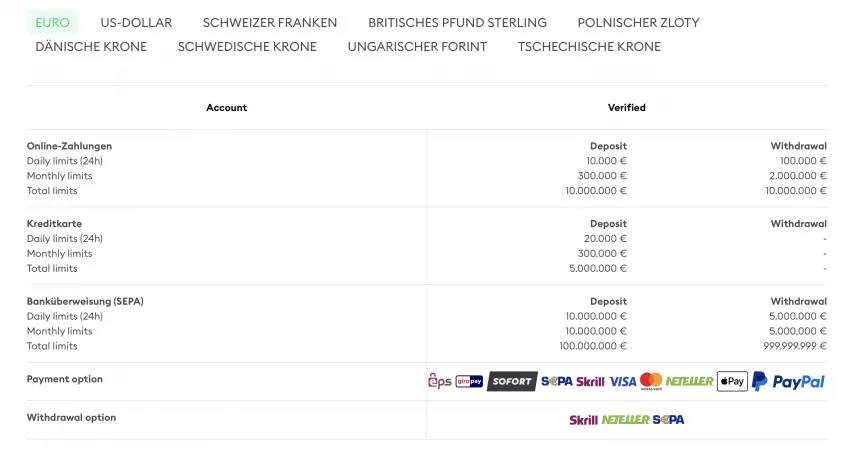The width and height of the screenshot is (860, 451).
Task: Click Neteller in the Payment option row
Action: [x=690, y=381]
